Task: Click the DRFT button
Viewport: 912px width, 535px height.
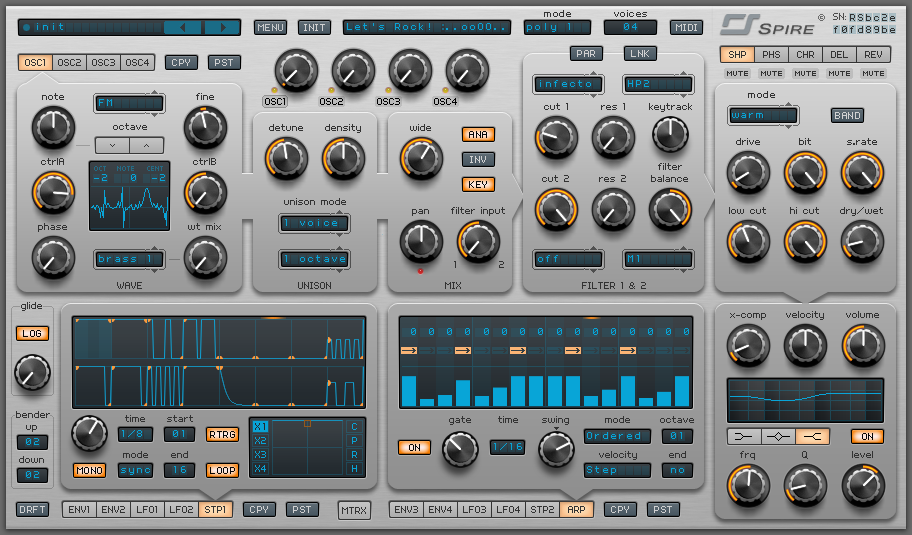Action: [33, 509]
